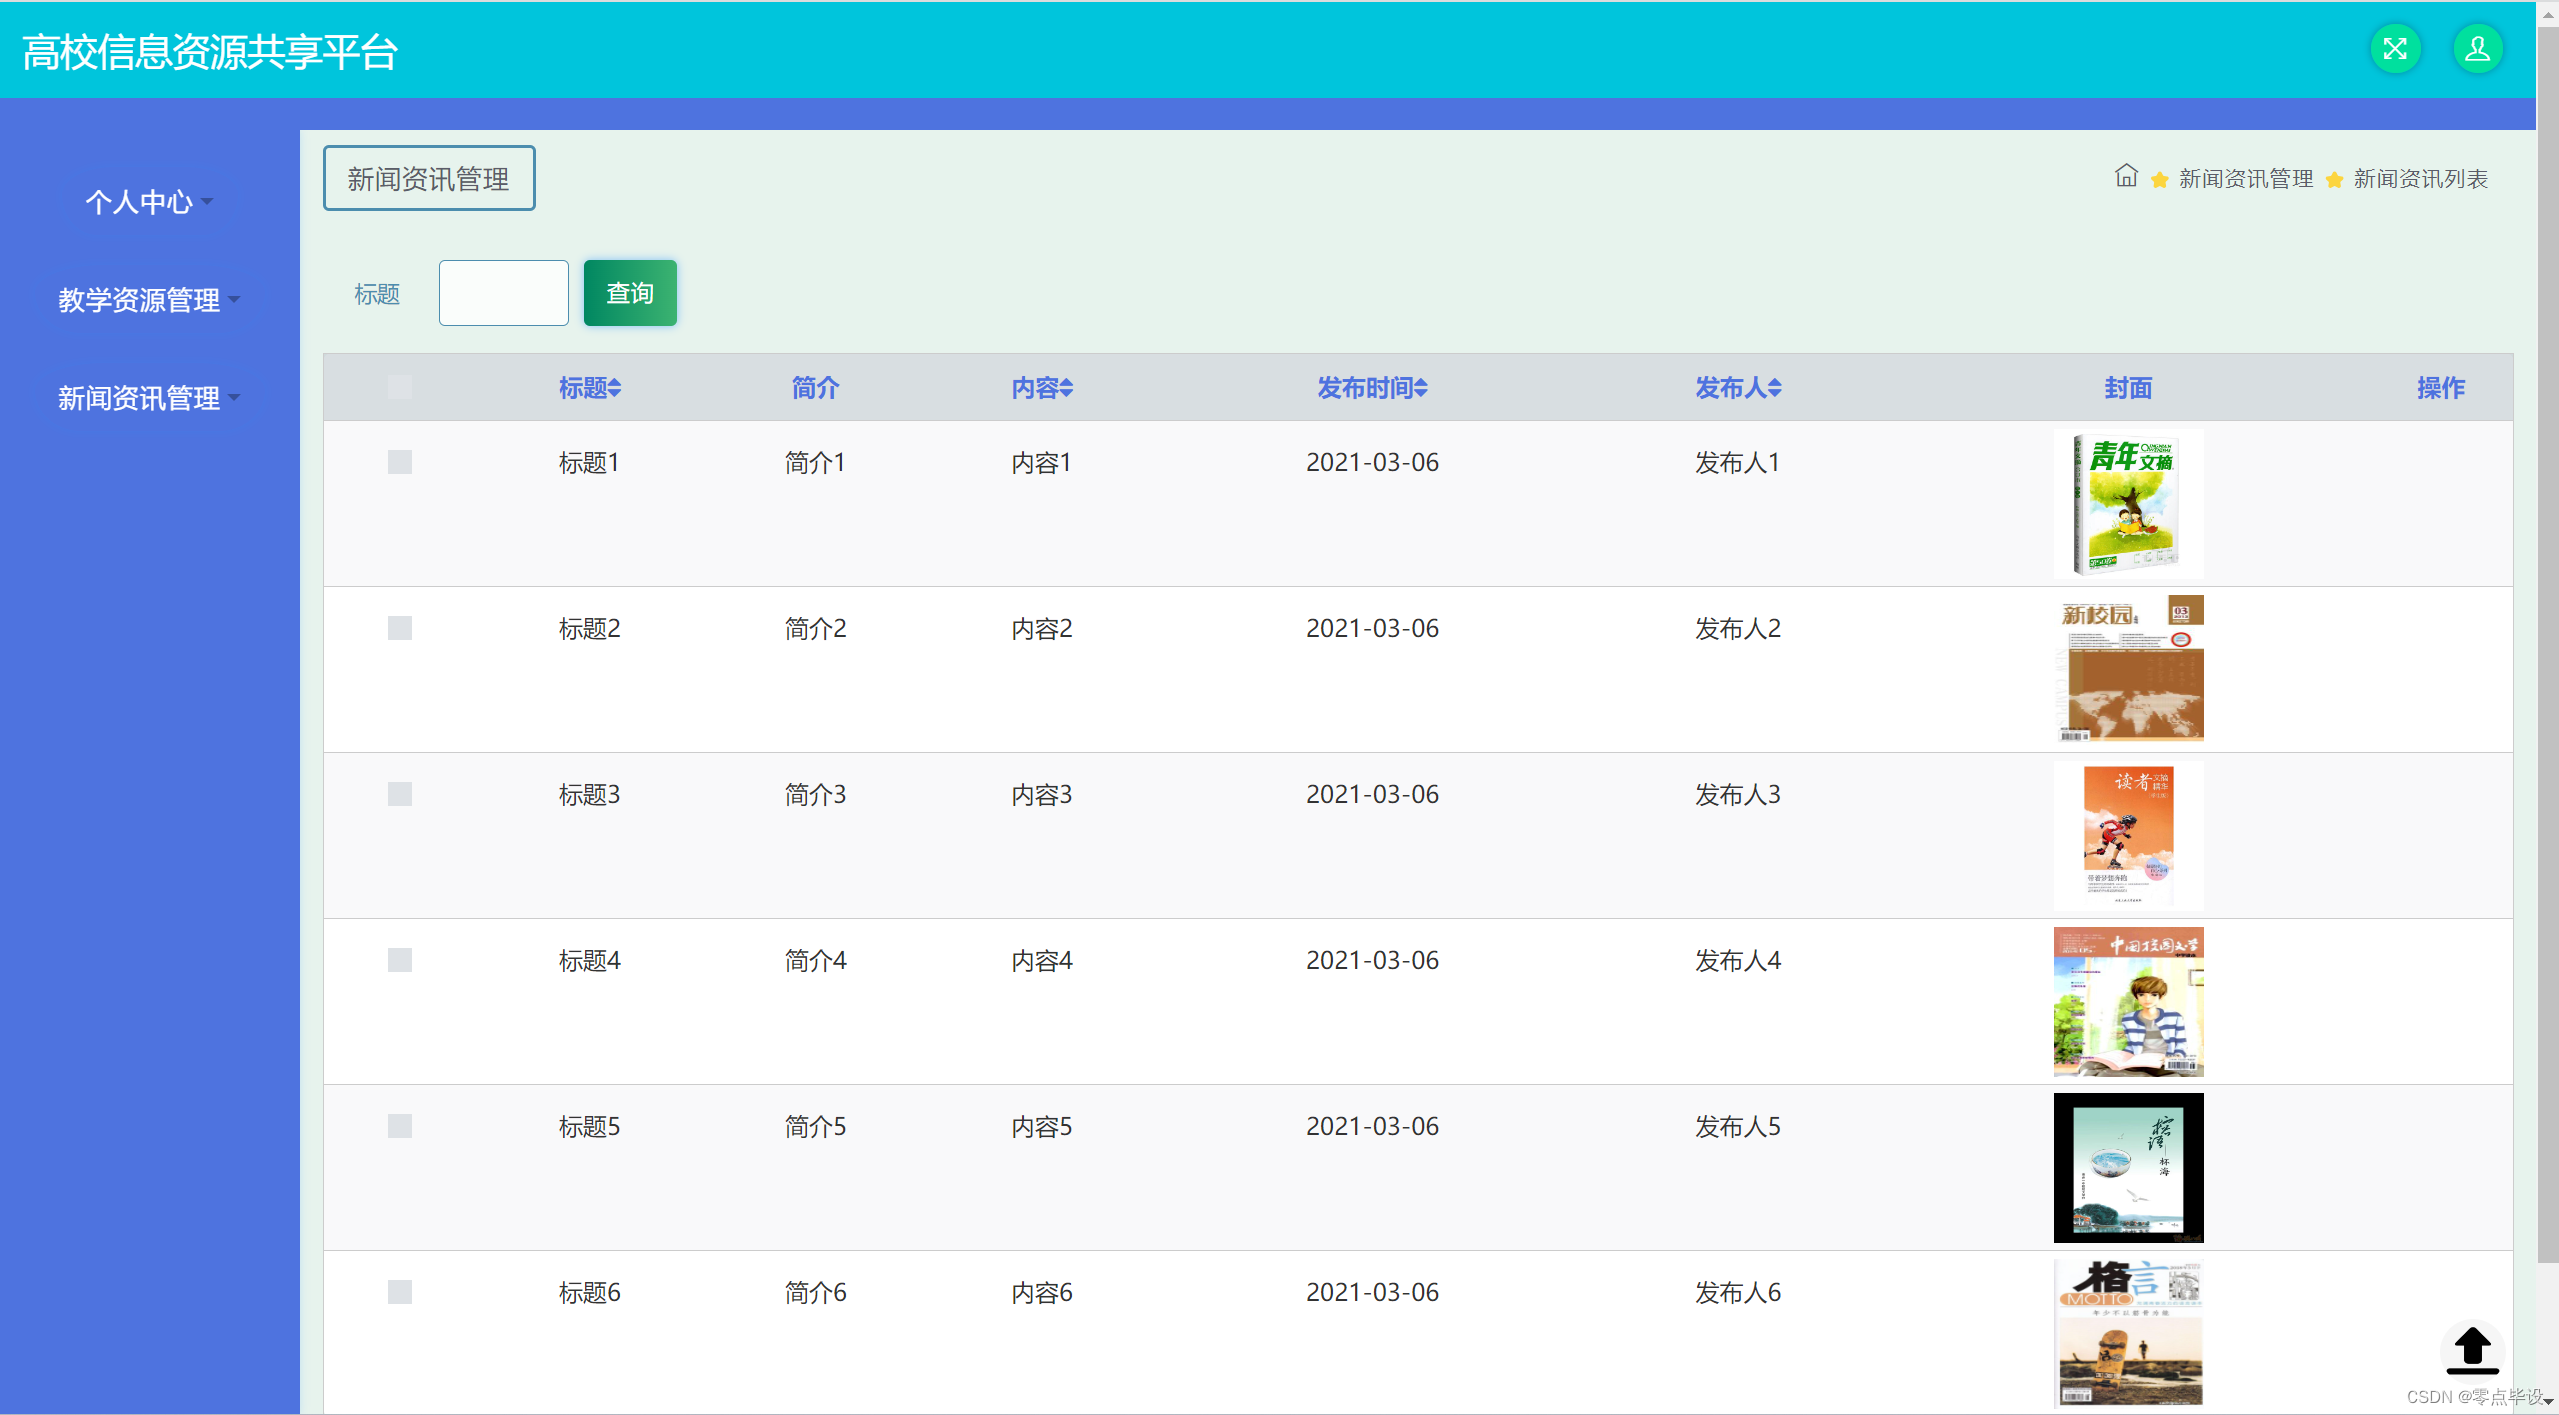
Task: Sort by 发布时间 column arrows
Action: point(1421,388)
